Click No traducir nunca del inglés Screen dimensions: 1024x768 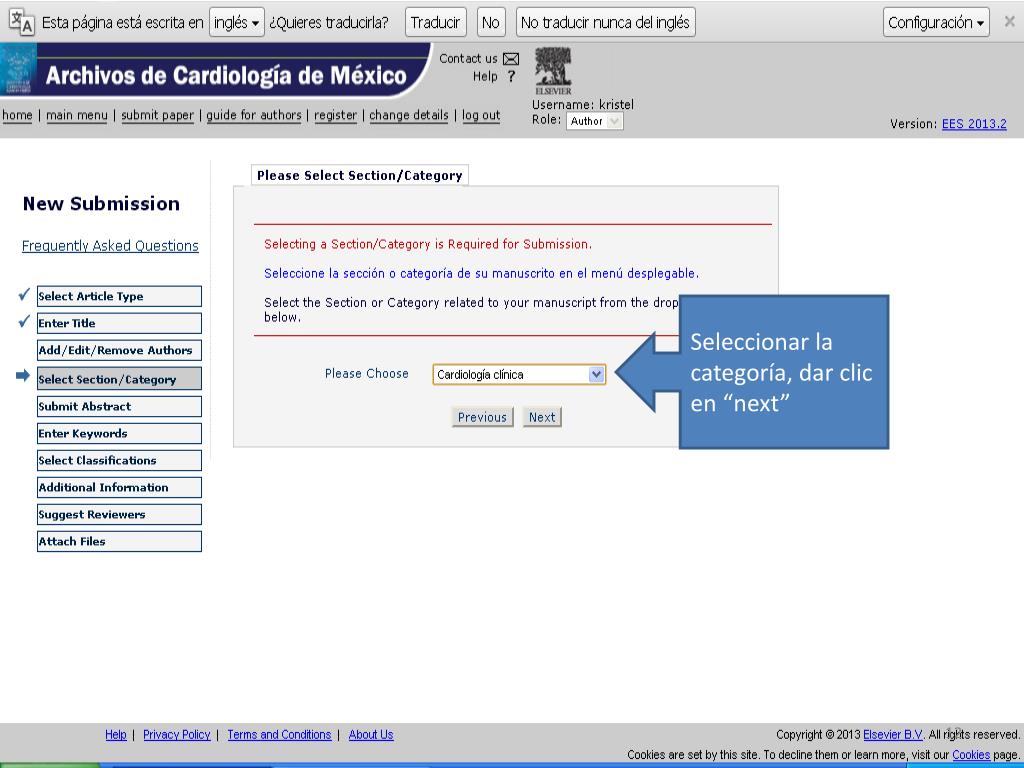[605, 22]
